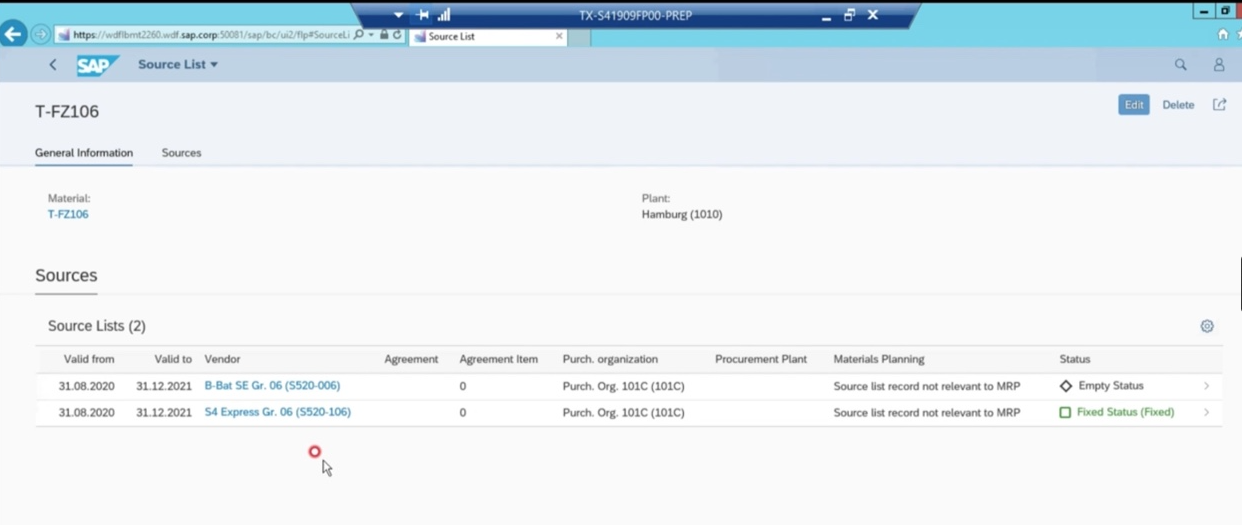1242x525 pixels.
Task: Click the address bar lock security icon
Action: click(x=384, y=35)
